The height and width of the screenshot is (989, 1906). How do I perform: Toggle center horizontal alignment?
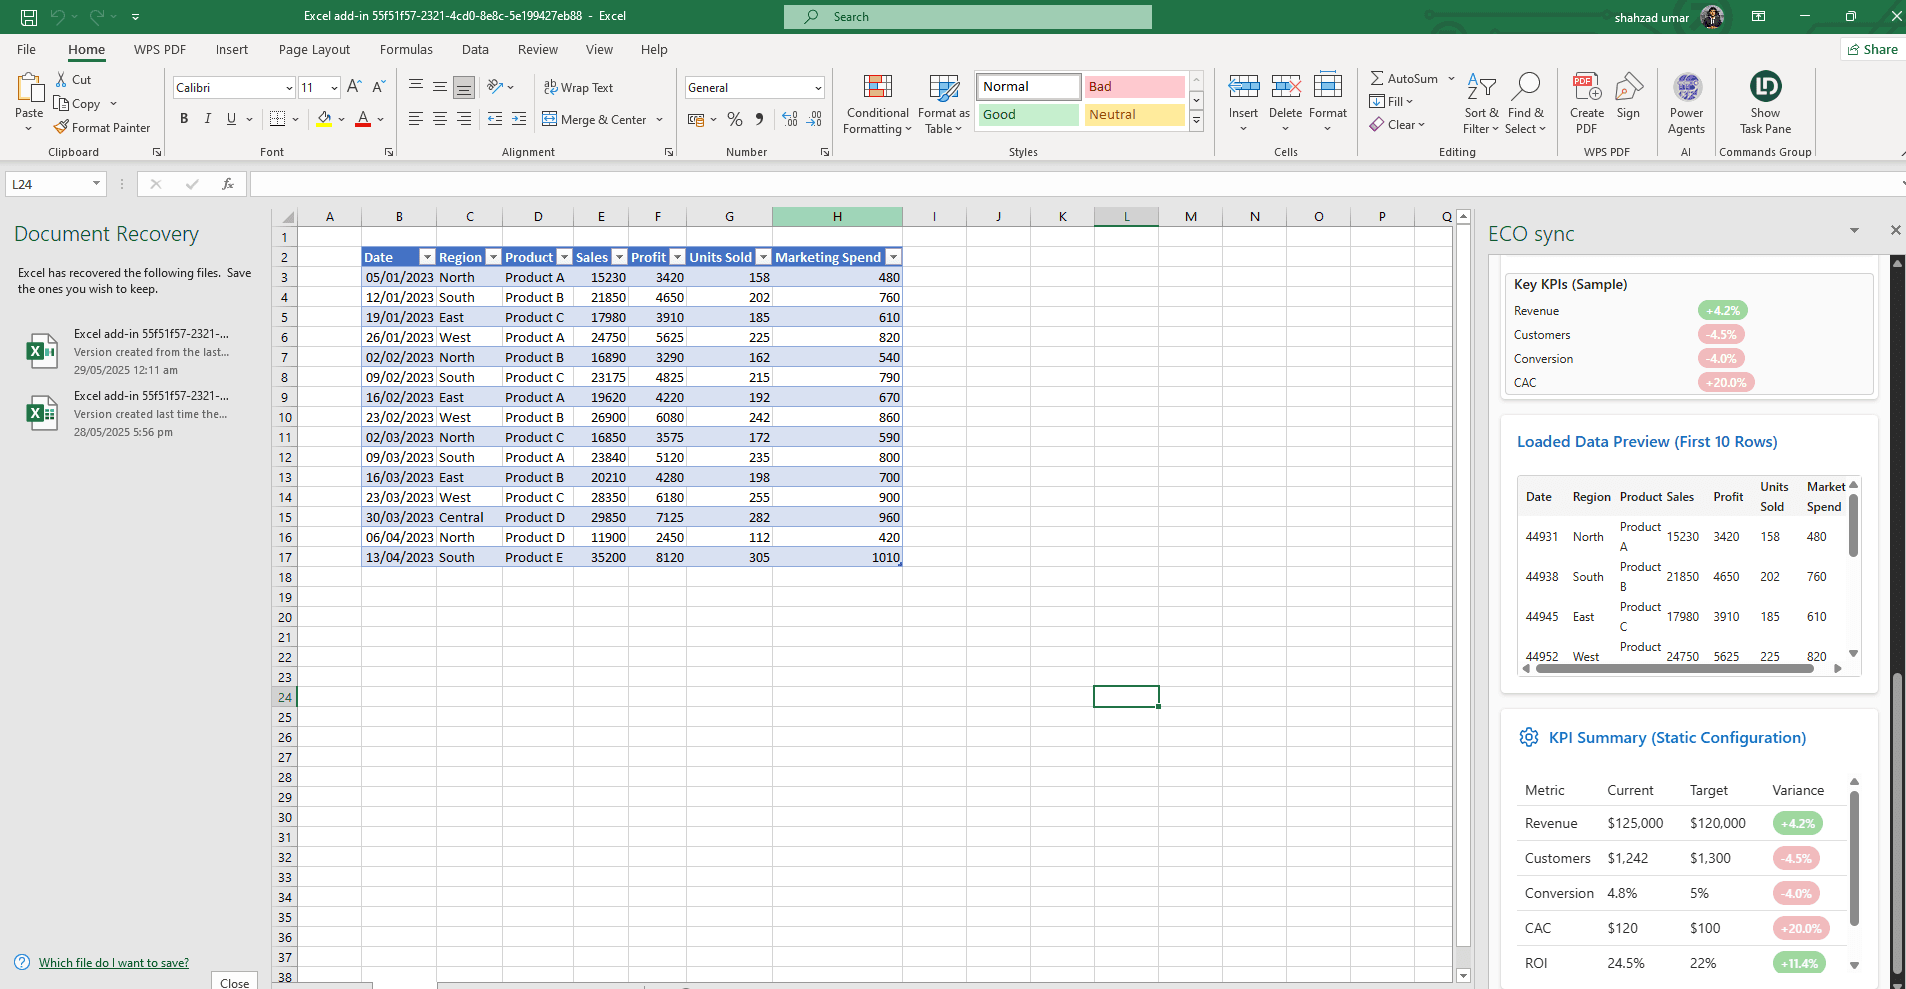coord(440,119)
